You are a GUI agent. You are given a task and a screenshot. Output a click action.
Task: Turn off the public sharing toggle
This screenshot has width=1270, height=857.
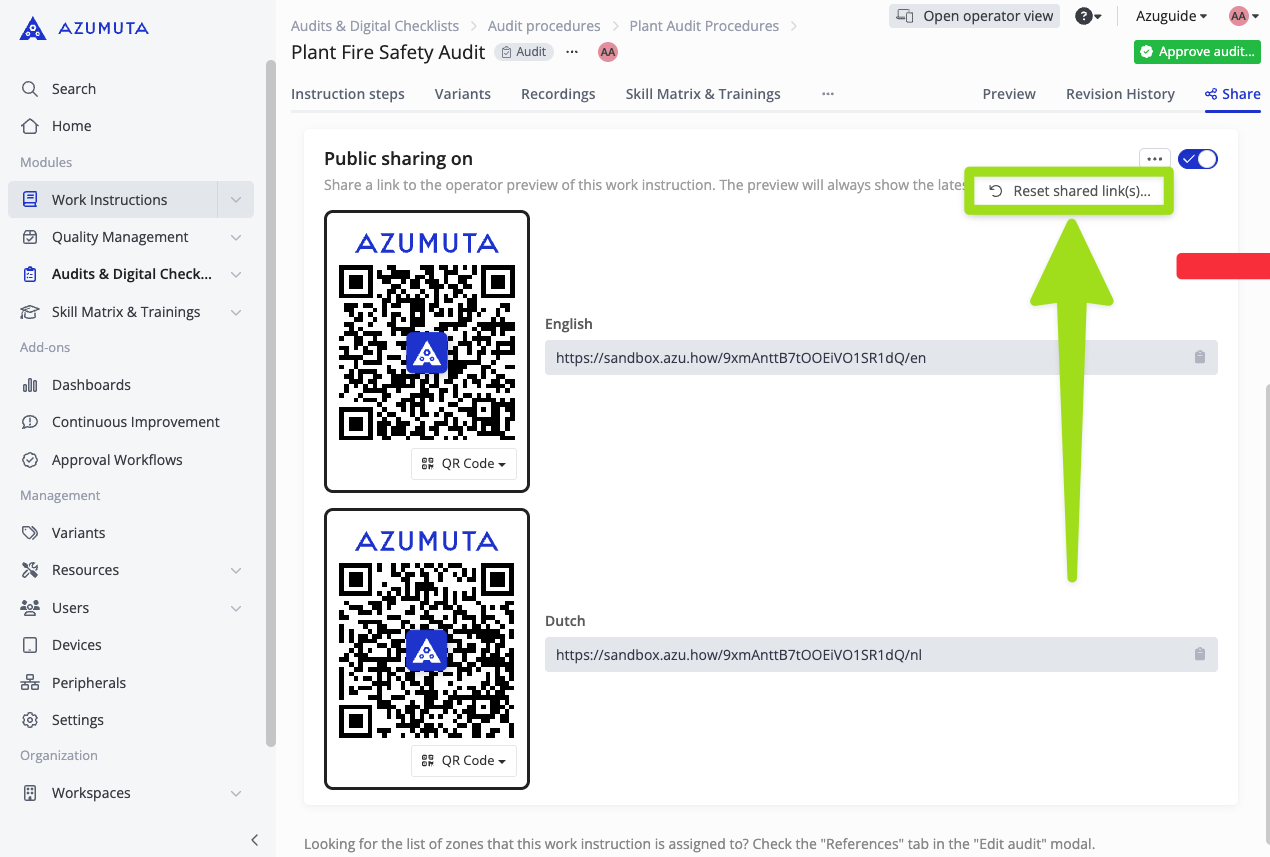[1197, 159]
